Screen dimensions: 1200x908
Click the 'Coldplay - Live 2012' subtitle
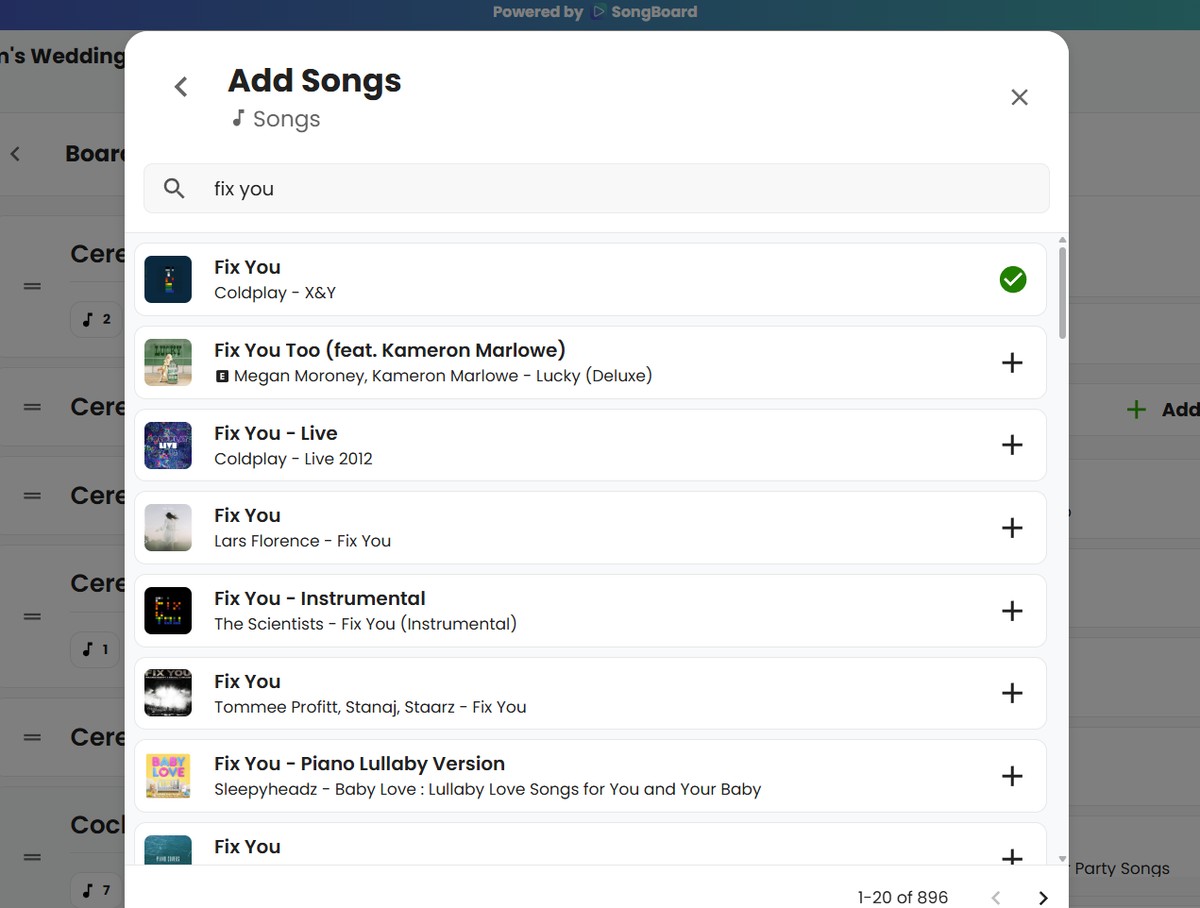(293, 459)
